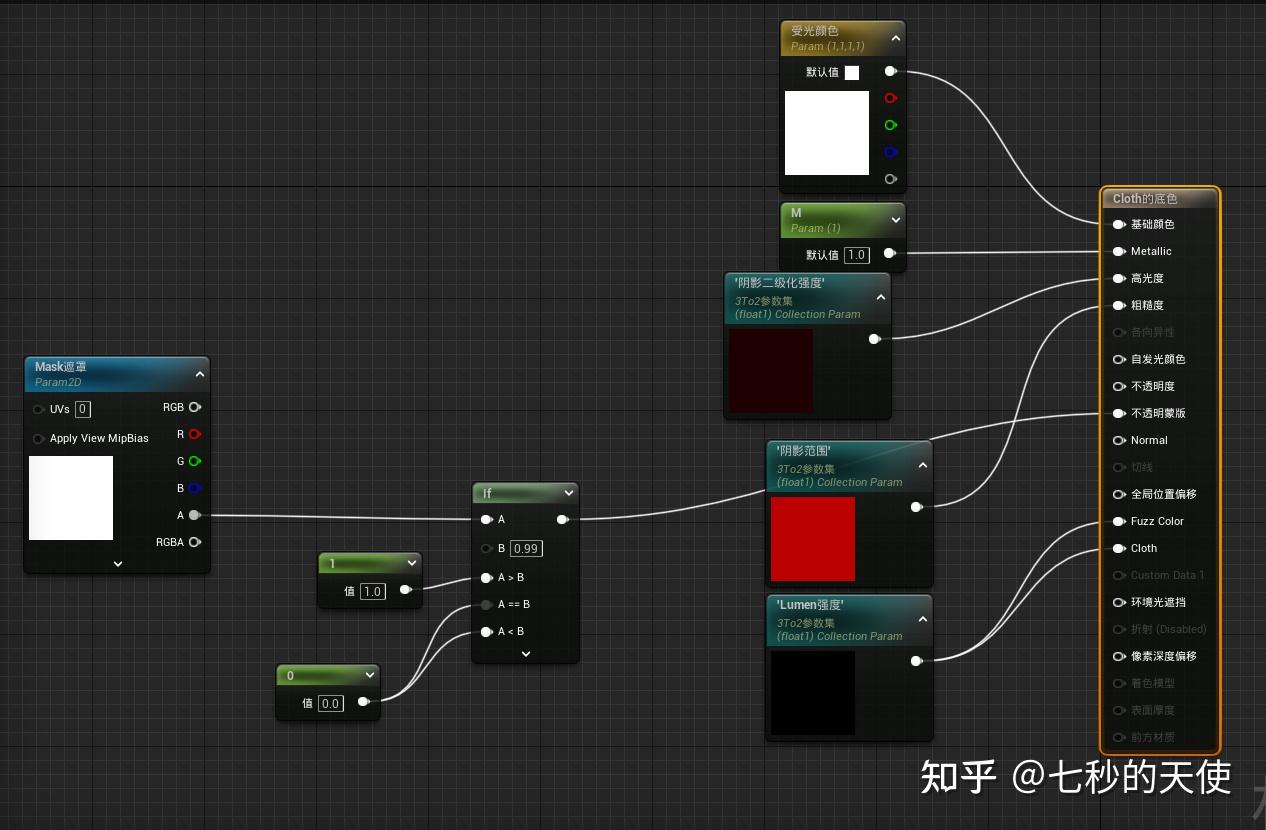Collapse the 受光颜色 node with its chevron
Screen dimensions: 1266x830
[x=895, y=37]
